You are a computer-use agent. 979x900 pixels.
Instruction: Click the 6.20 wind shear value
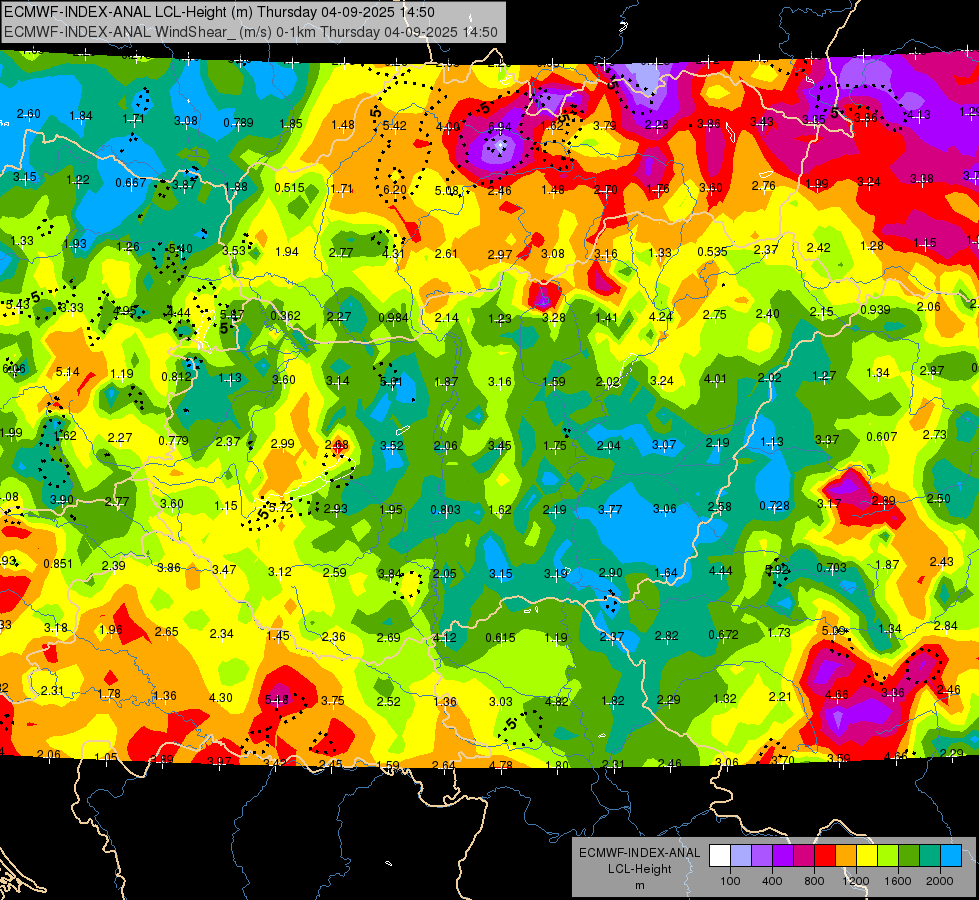pyautogui.click(x=395, y=190)
